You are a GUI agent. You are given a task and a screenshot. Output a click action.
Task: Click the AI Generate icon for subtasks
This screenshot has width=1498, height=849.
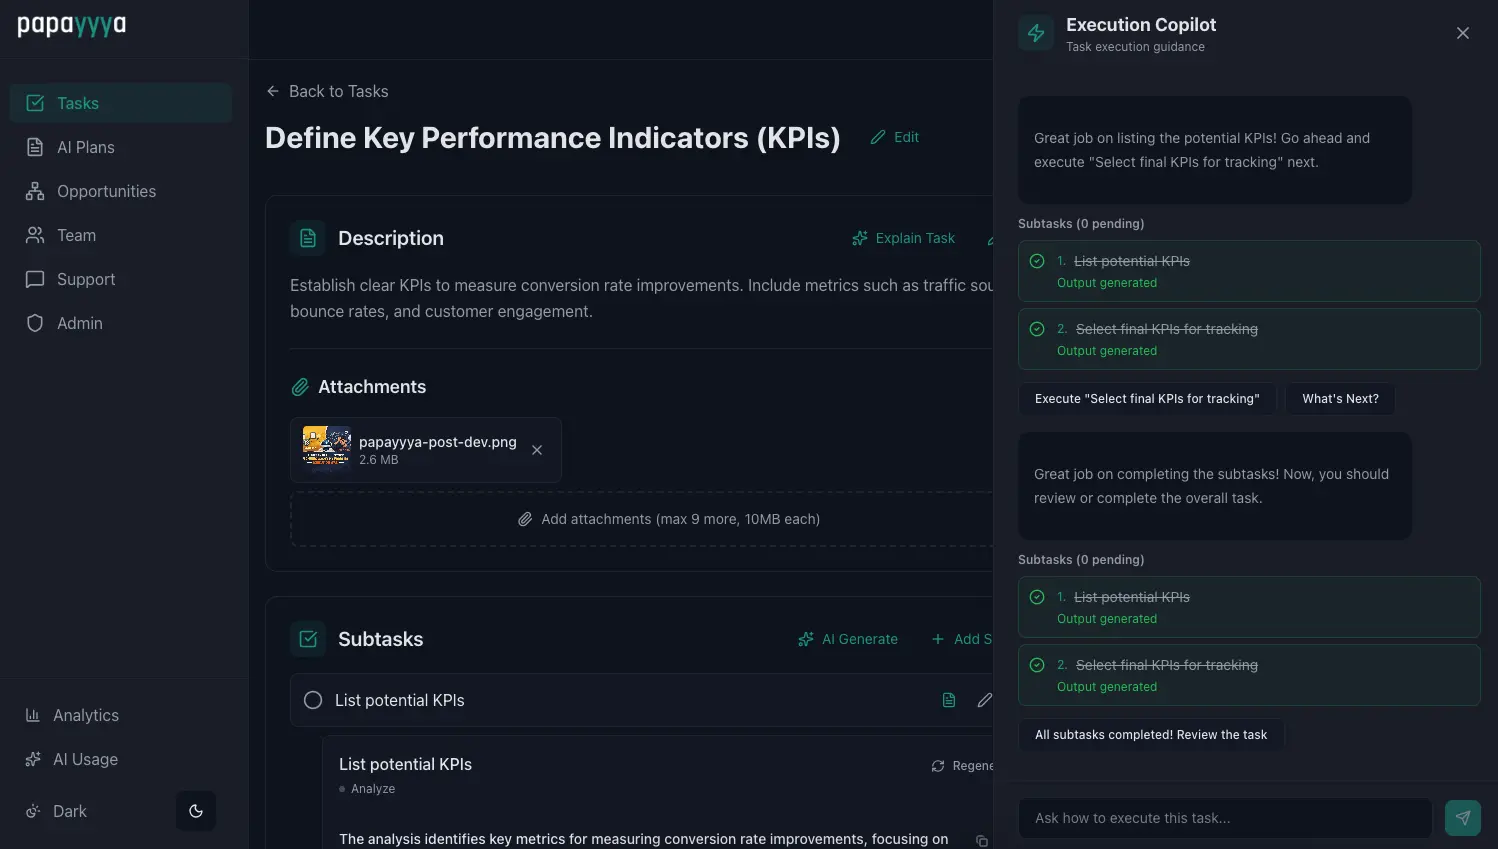(x=806, y=639)
